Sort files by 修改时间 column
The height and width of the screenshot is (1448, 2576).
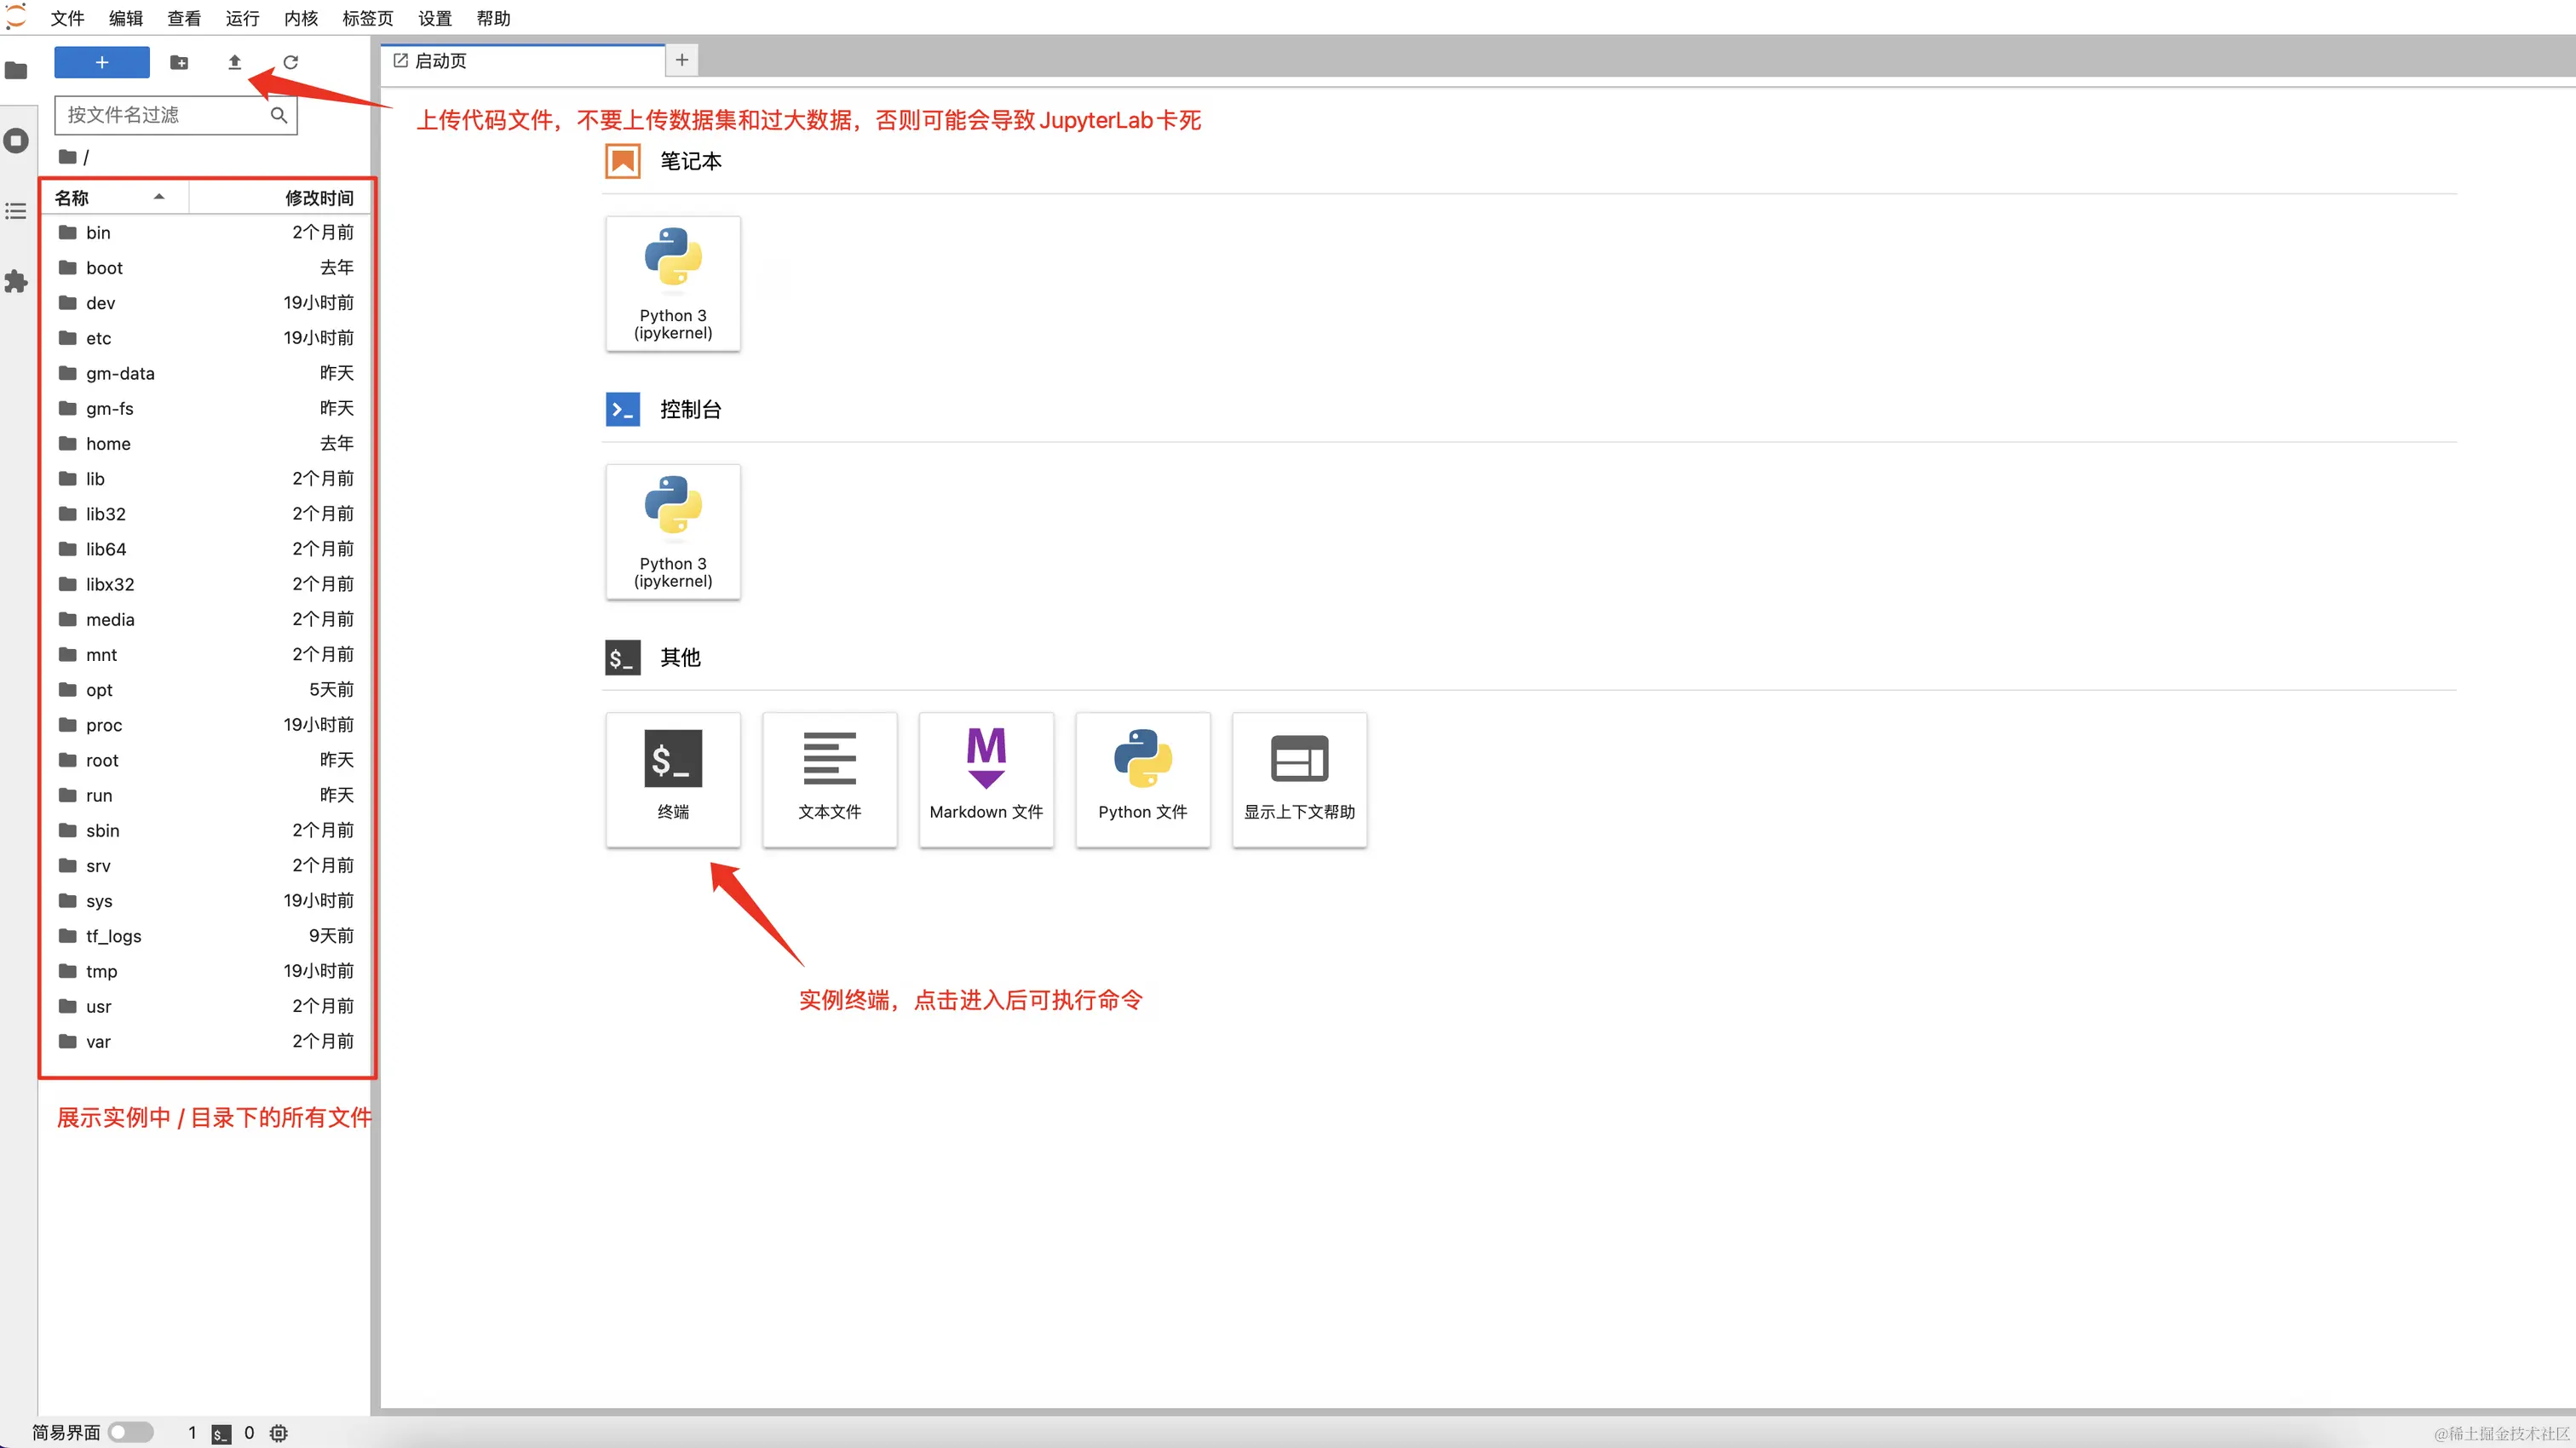pos(318,198)
